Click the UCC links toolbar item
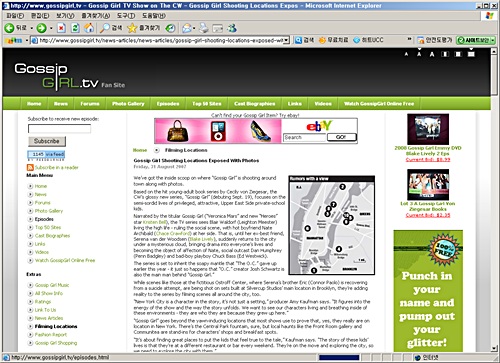The height and width of the screenshot is (363, 500). click(x=369, y=40)
